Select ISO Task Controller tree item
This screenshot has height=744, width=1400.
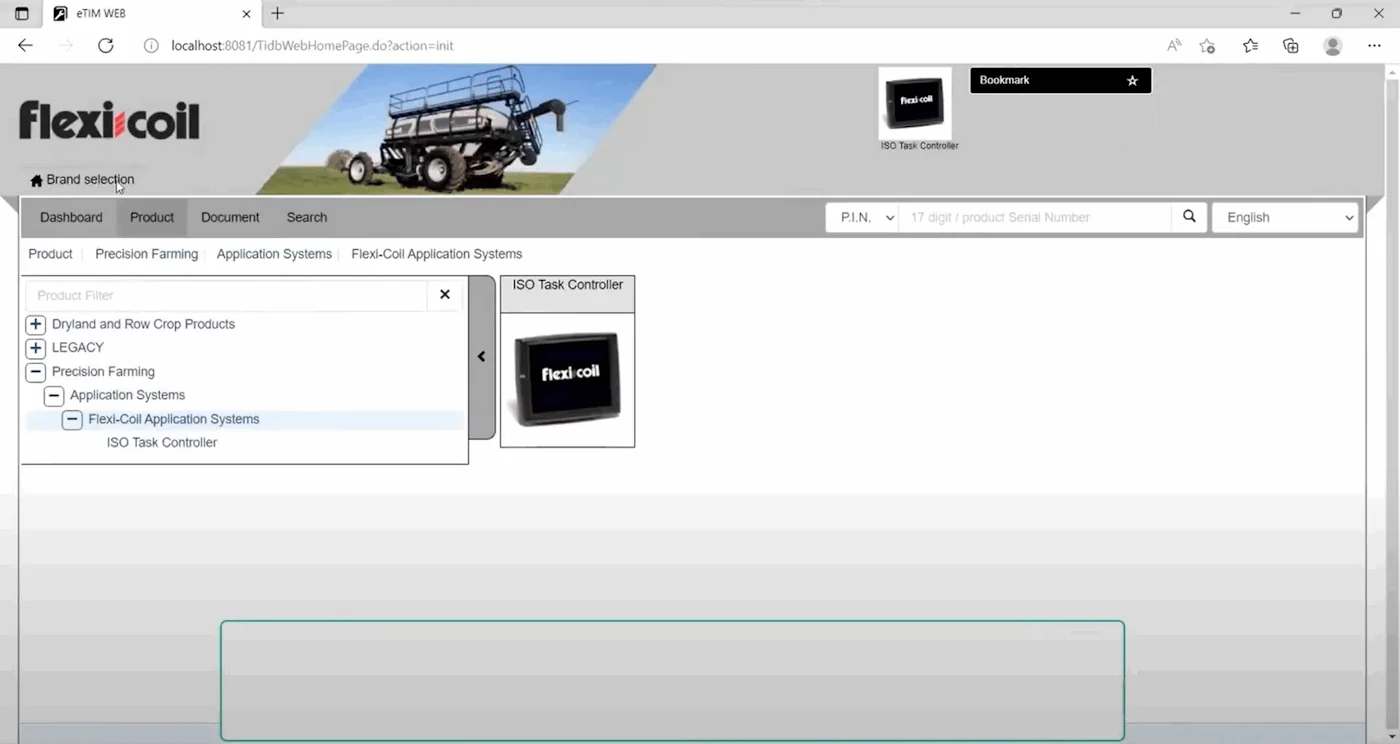pos(162,443)
